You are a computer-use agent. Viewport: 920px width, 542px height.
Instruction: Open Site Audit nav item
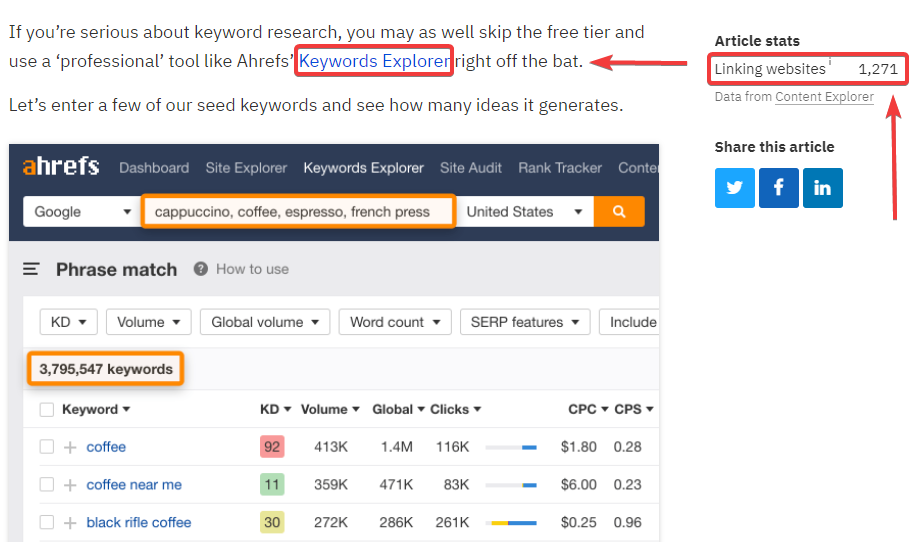coord(471,168)
